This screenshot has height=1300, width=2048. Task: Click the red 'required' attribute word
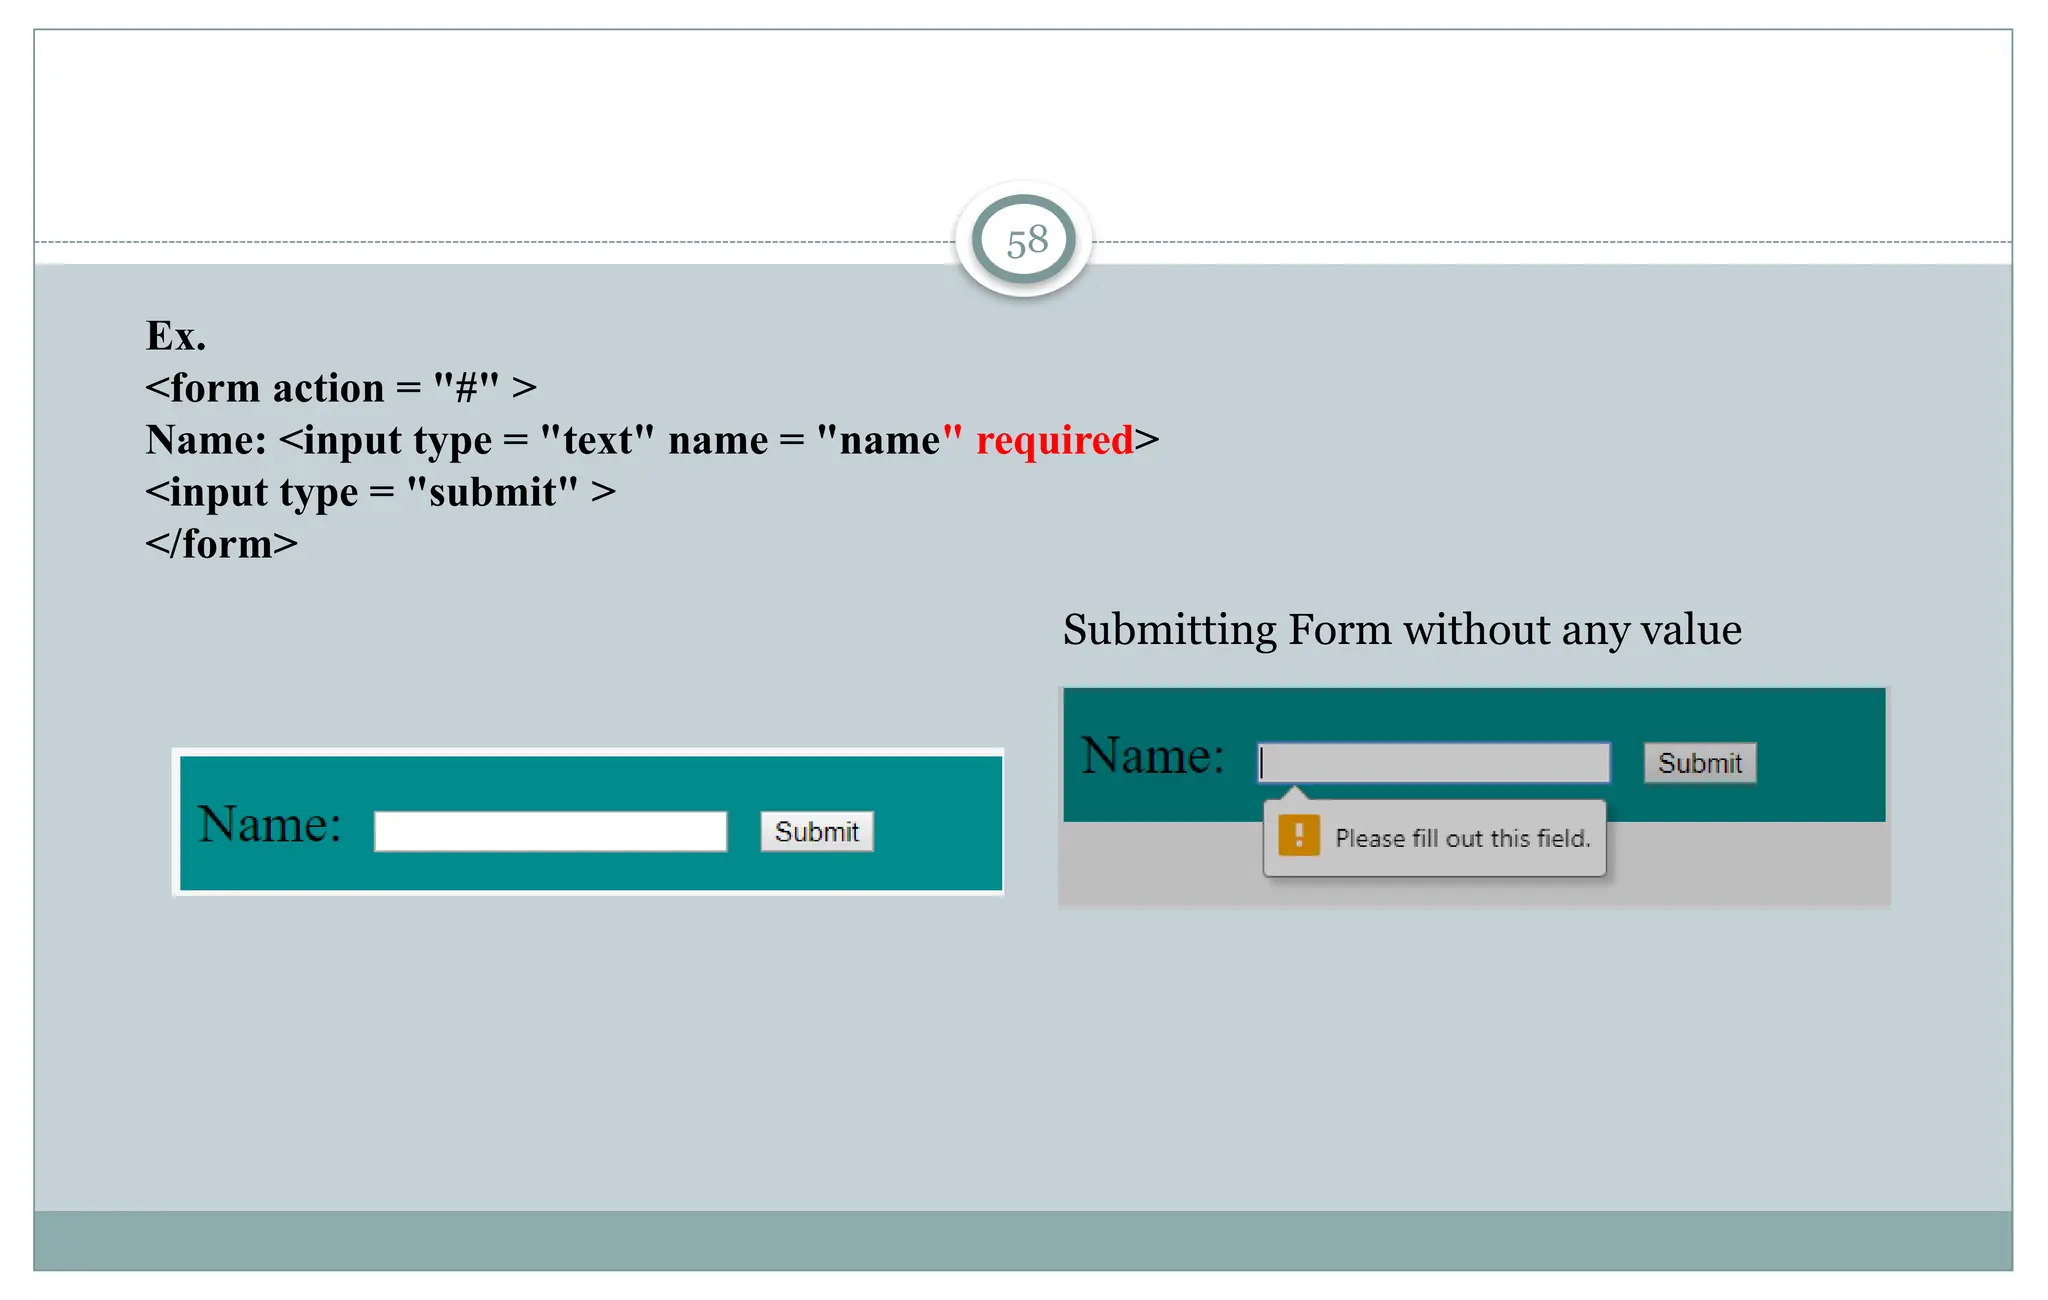coord(1054,440)
